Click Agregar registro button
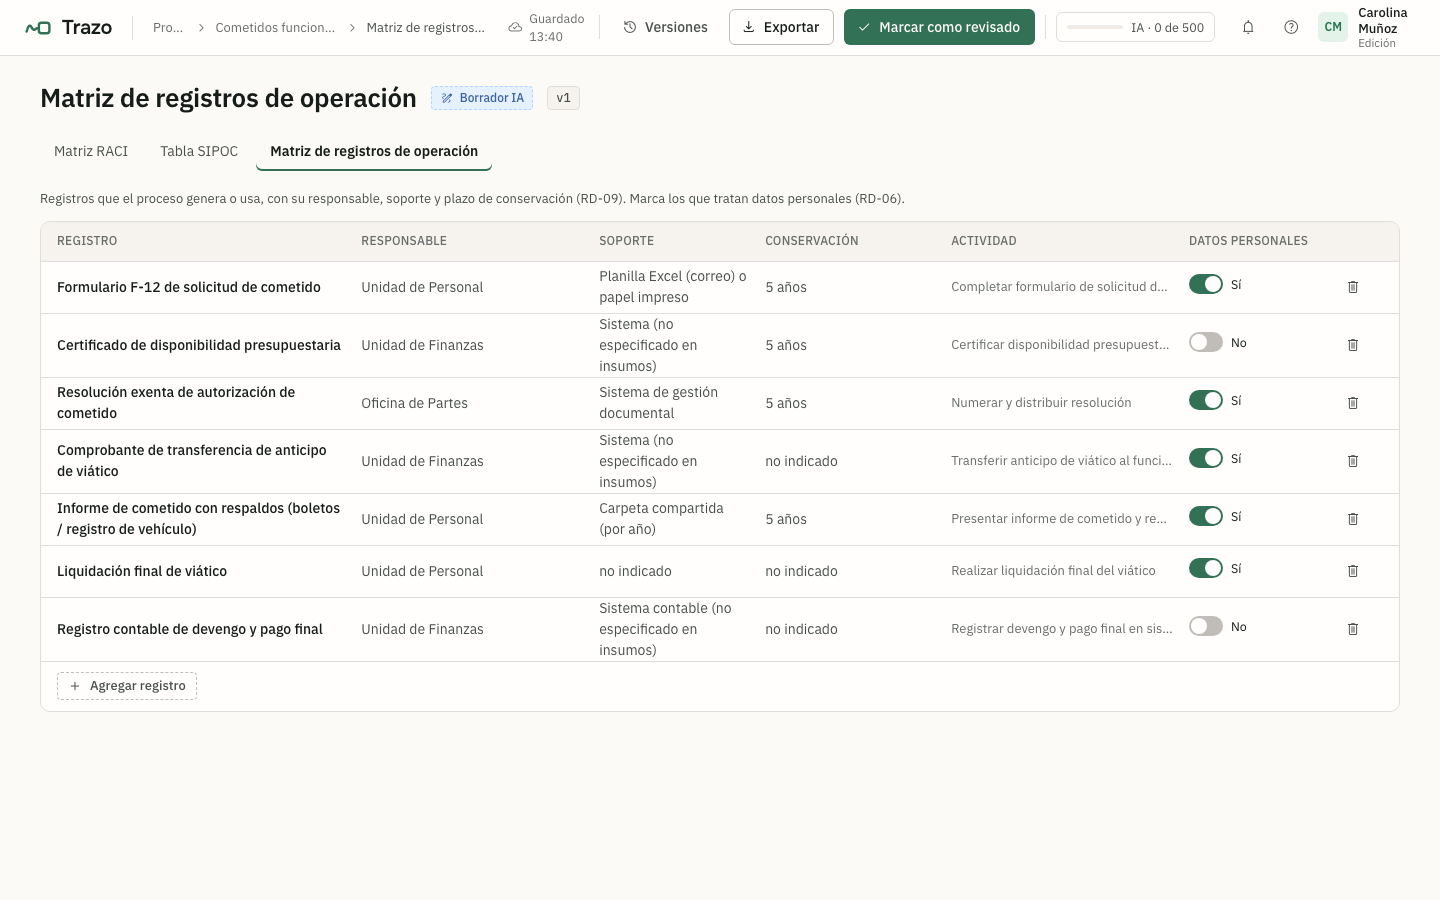Screen dimensions: 1440x900 pyautogui.click(x=127, y=686)
